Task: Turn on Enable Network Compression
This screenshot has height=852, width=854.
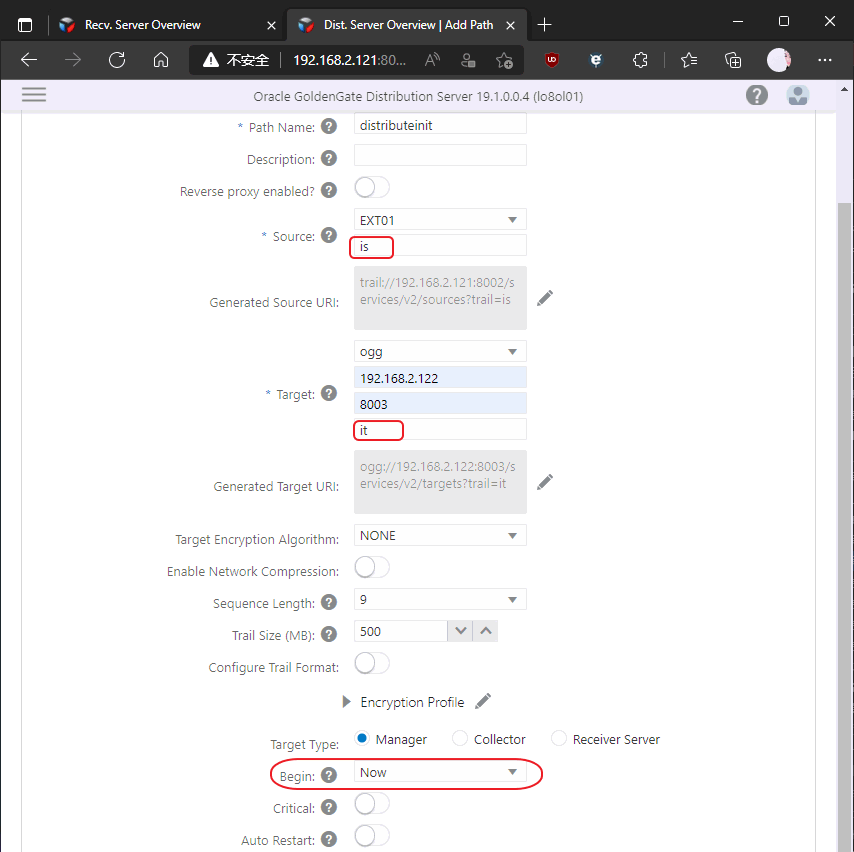Action: tap(371, 568)
